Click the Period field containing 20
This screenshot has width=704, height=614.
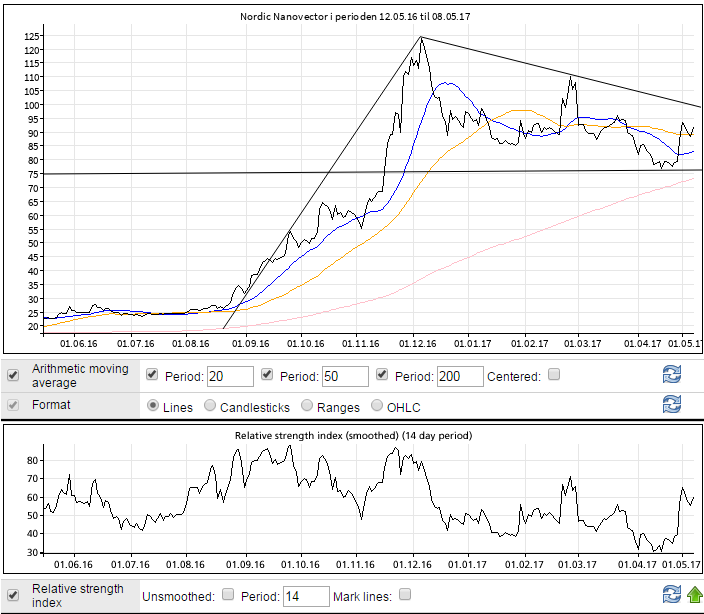(x=230, y=376)
